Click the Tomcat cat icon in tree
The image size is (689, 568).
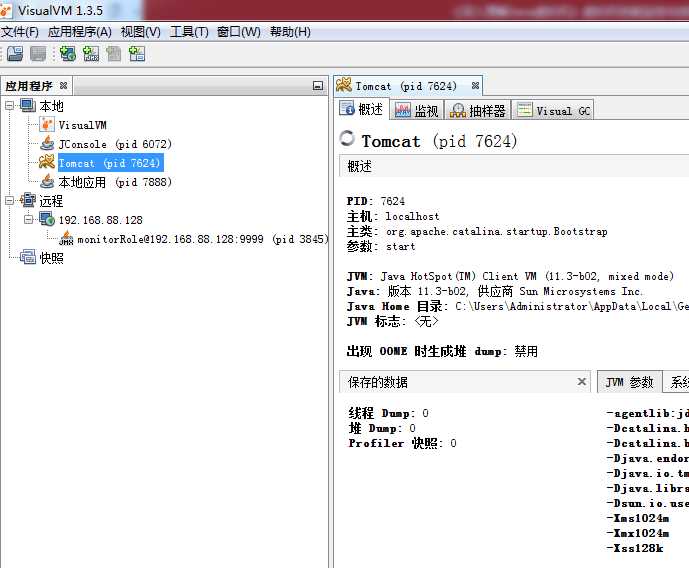(x=47, y=162)
